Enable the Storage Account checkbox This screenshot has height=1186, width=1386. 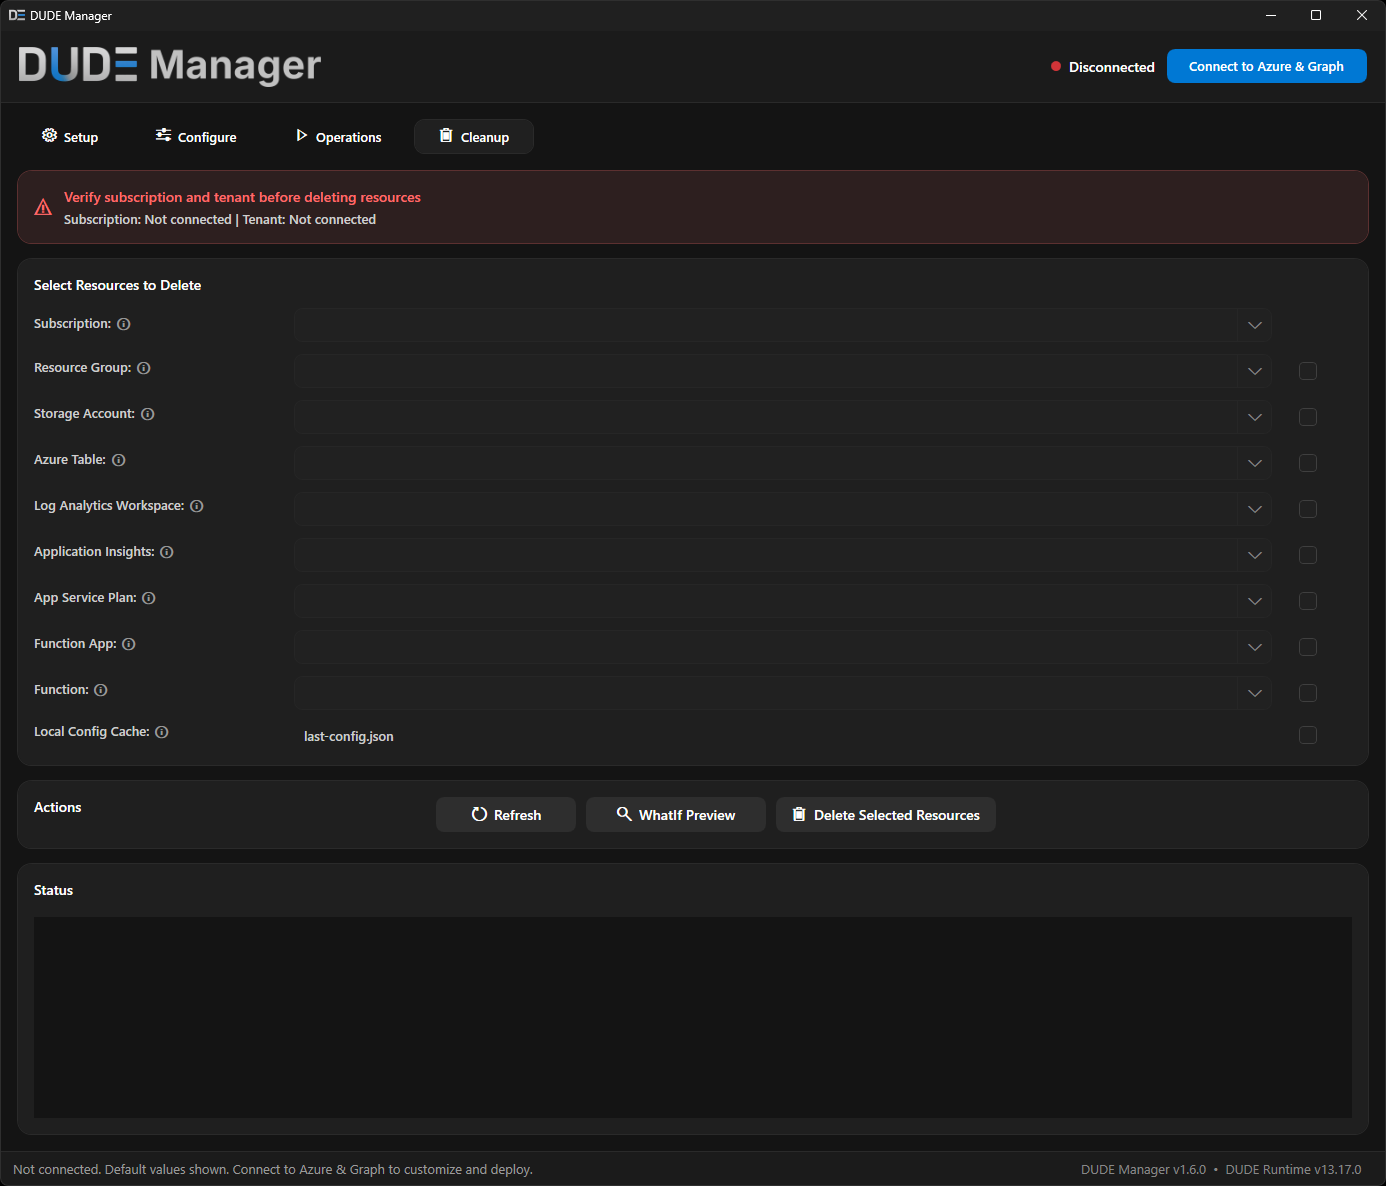click(1308, 417)
